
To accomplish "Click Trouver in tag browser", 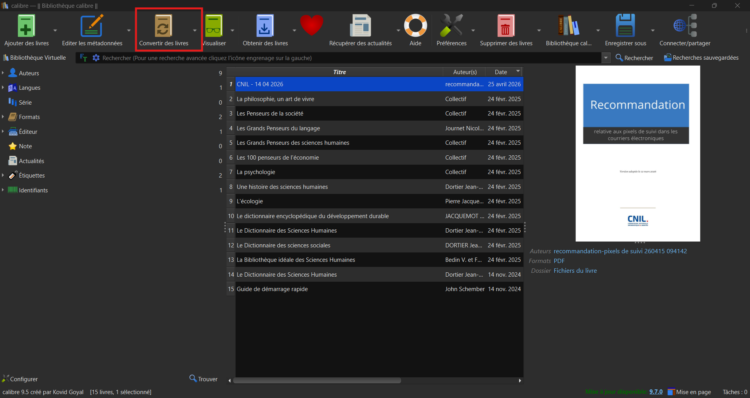I will tap(203, 379).
